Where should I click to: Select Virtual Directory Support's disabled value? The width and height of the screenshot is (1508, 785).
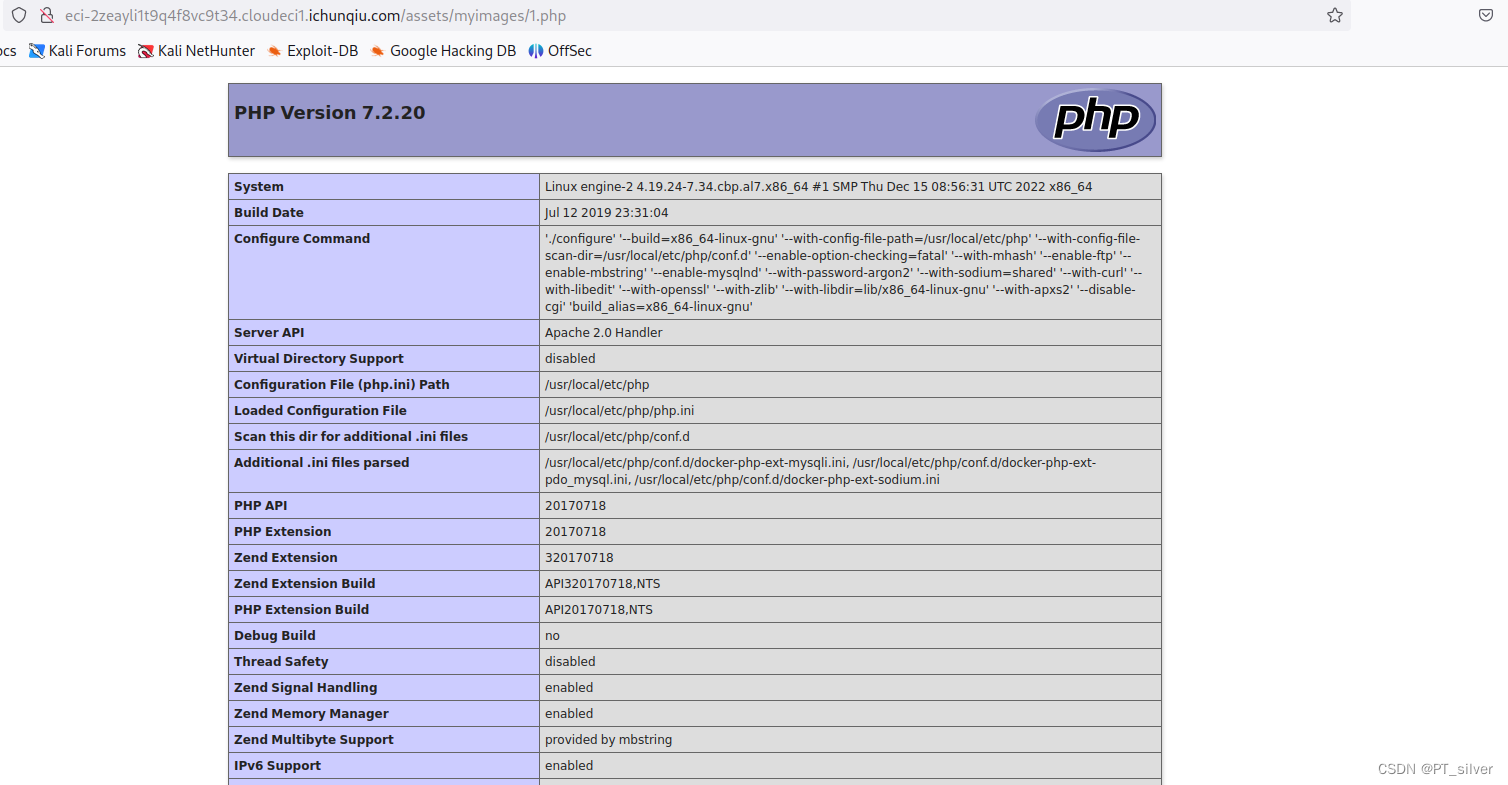570,359
